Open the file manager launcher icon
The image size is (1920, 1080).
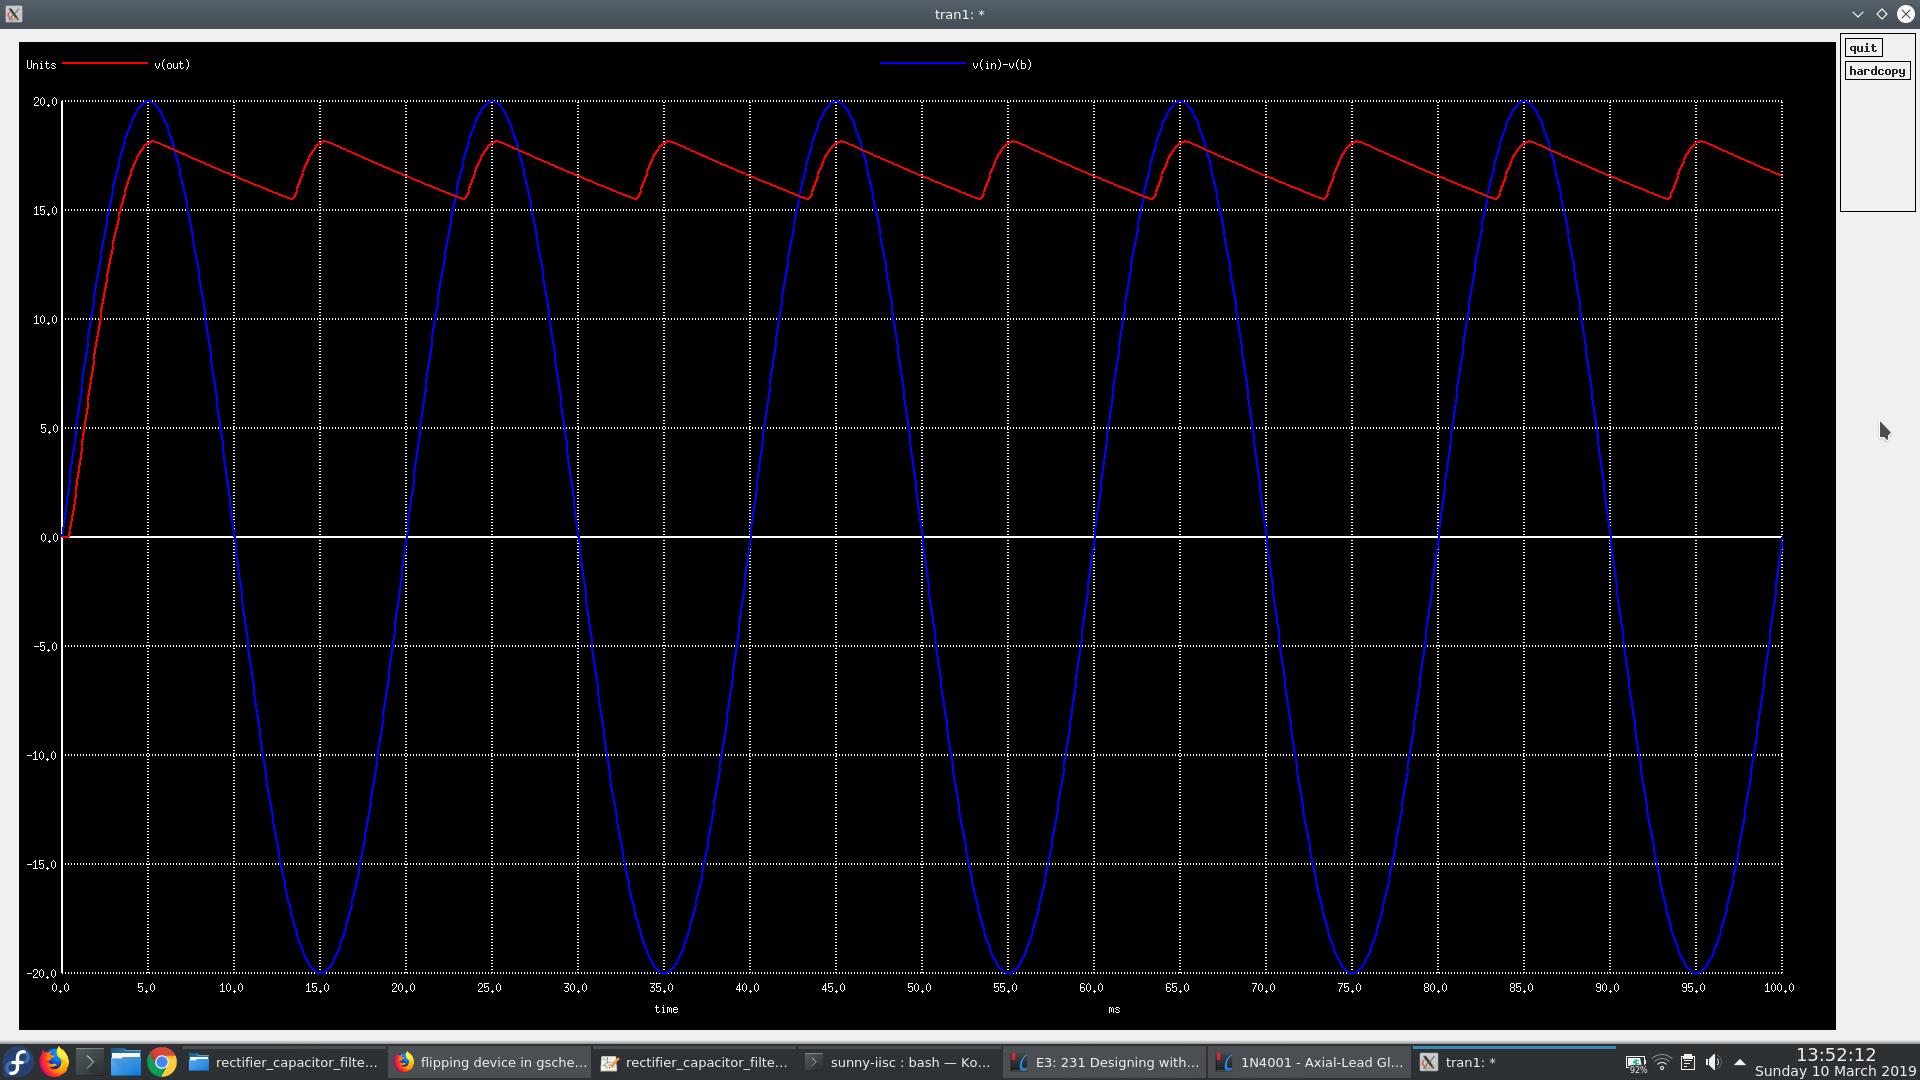125,1062
